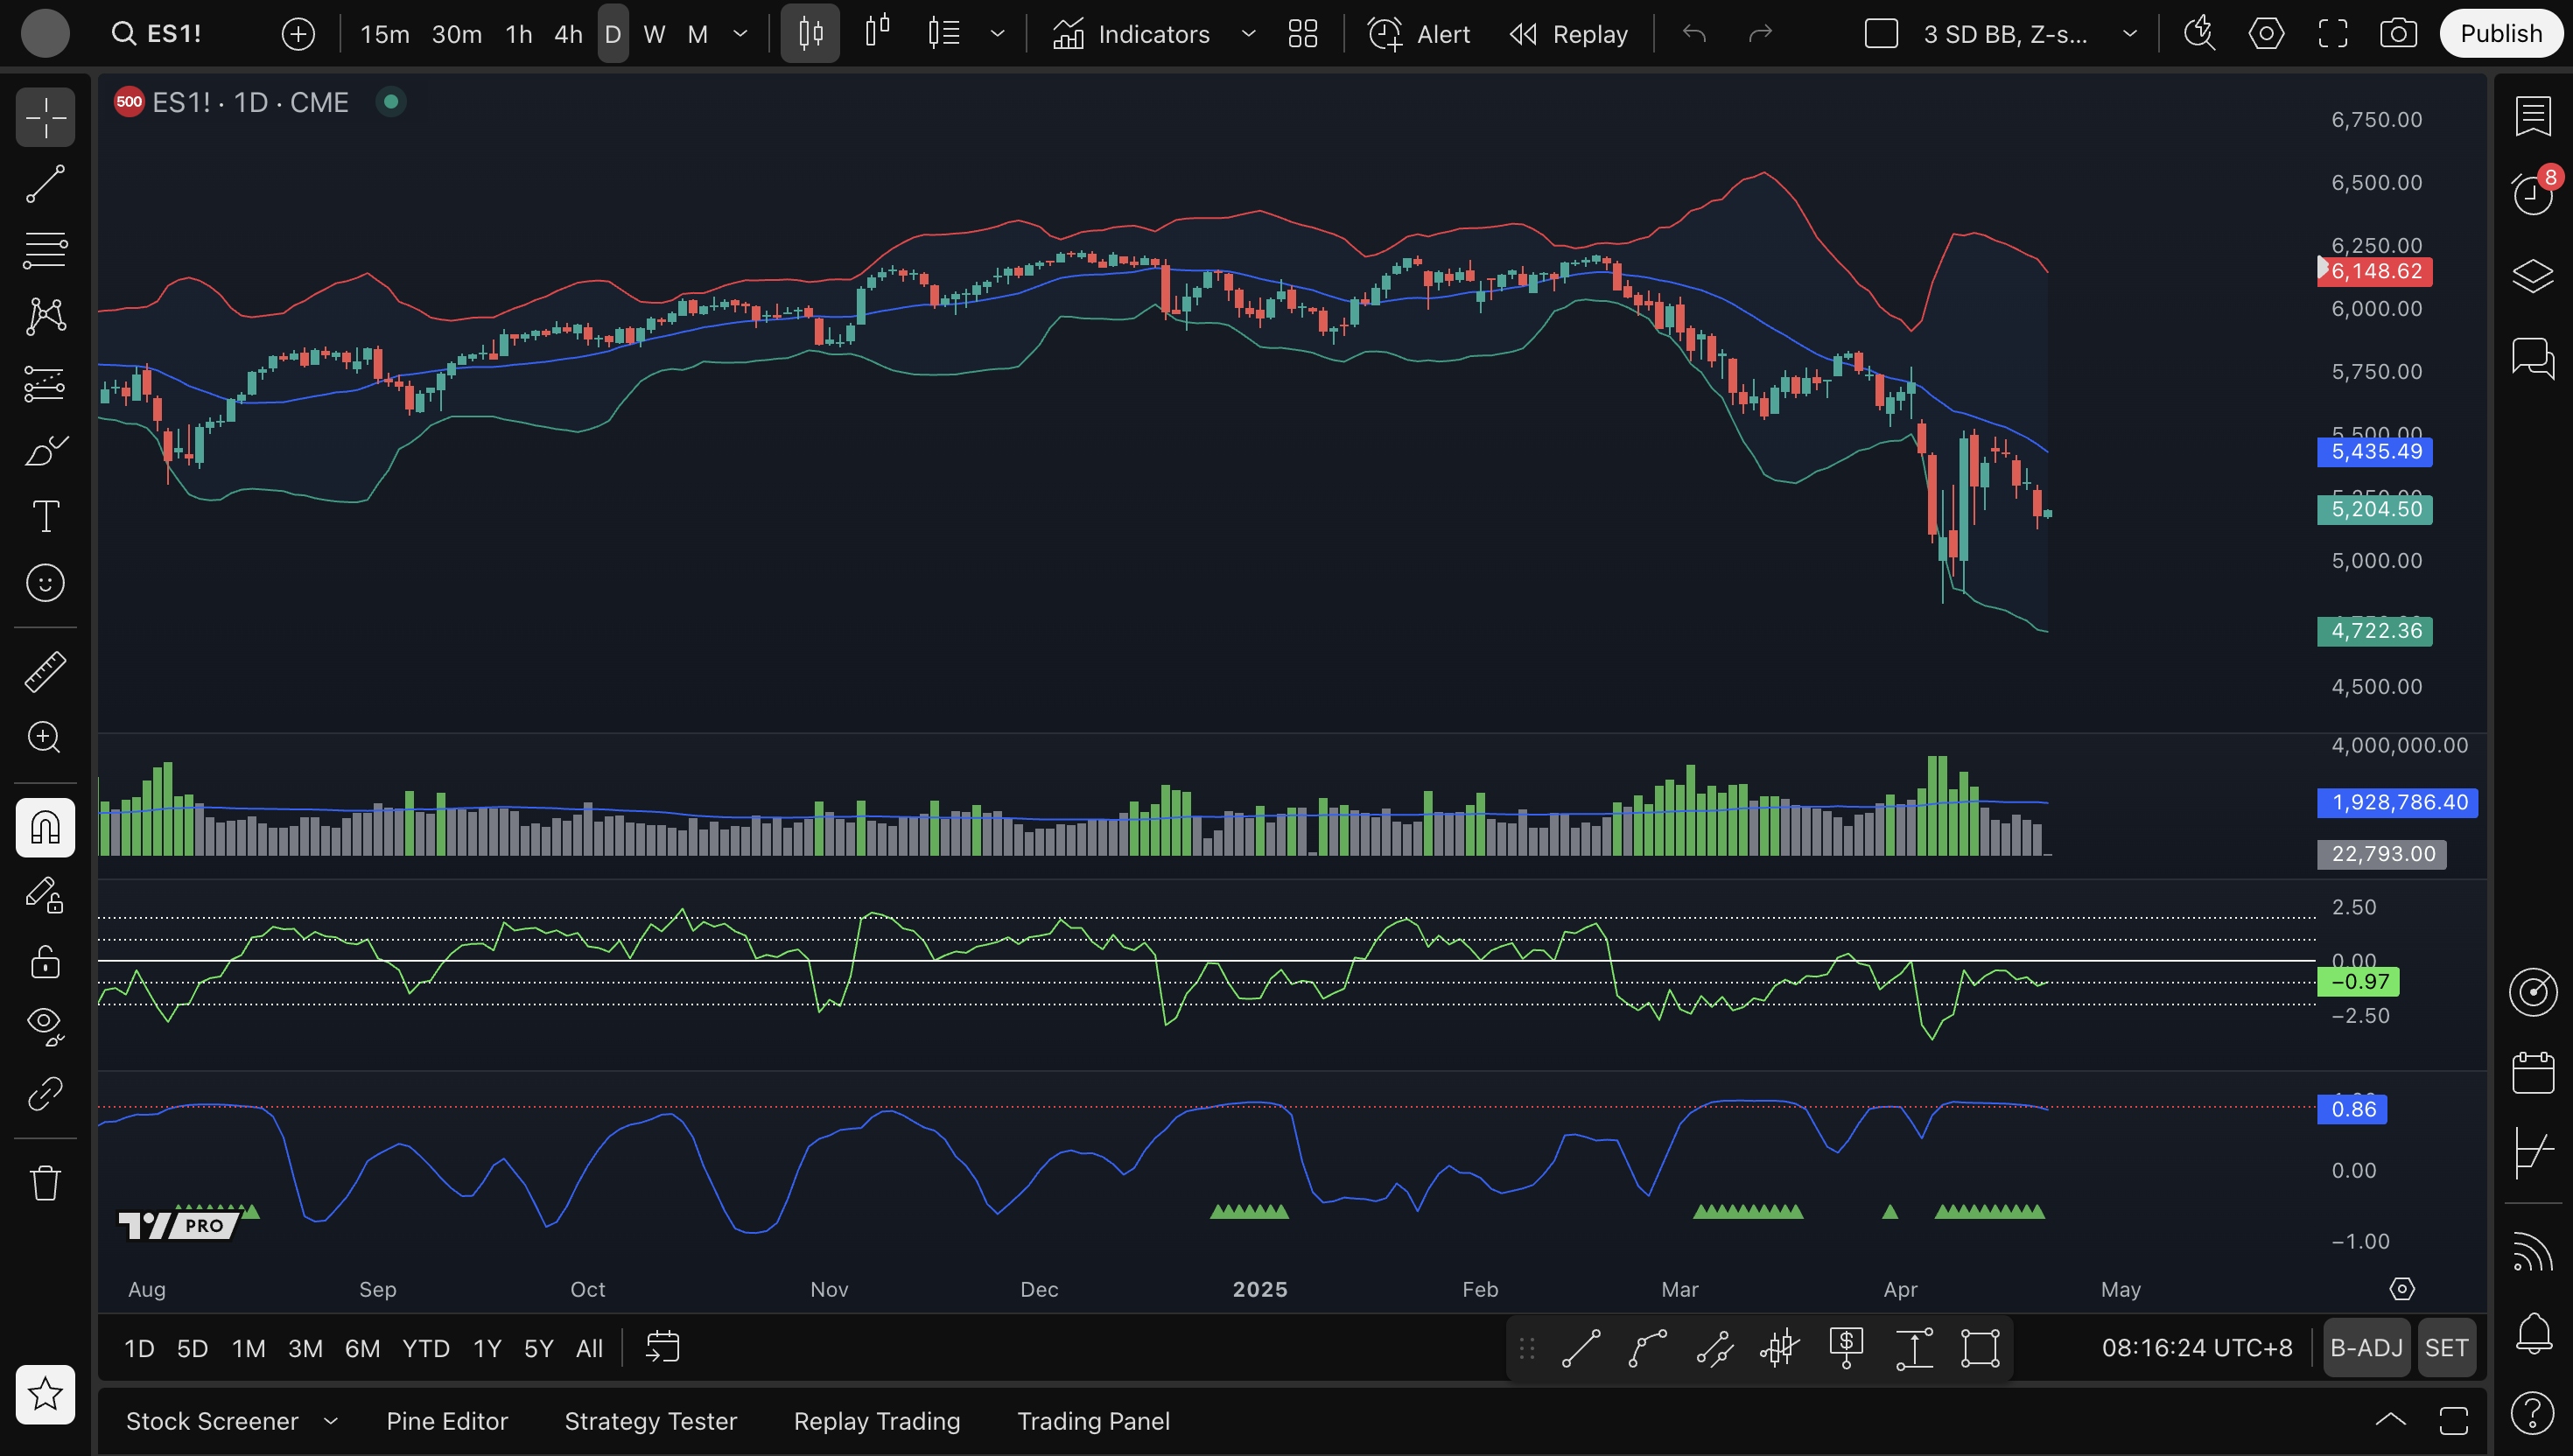Select the Fibonacci retracement tool
This screenshot has width=2573, height=1456.
point(45,250)
